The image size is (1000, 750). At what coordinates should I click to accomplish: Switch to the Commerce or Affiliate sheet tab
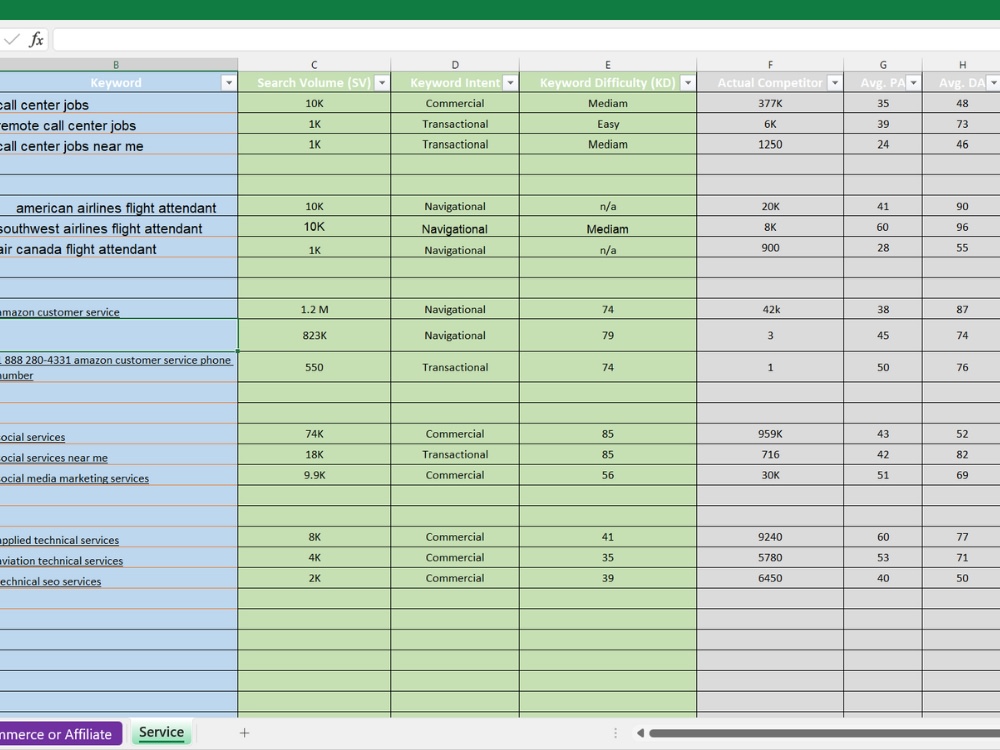59,734
